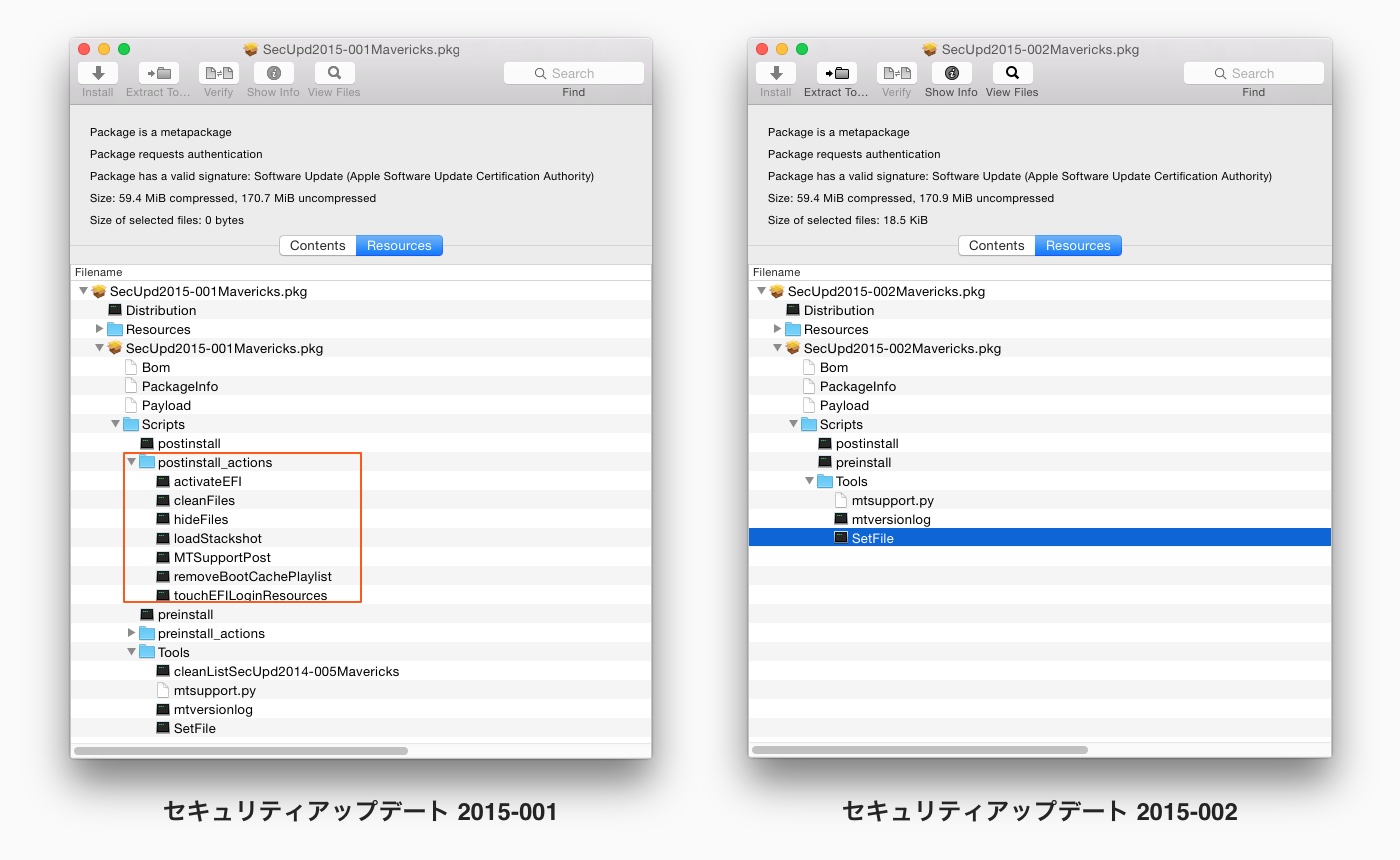Select cleanFiles script file icon

(163, 500)
